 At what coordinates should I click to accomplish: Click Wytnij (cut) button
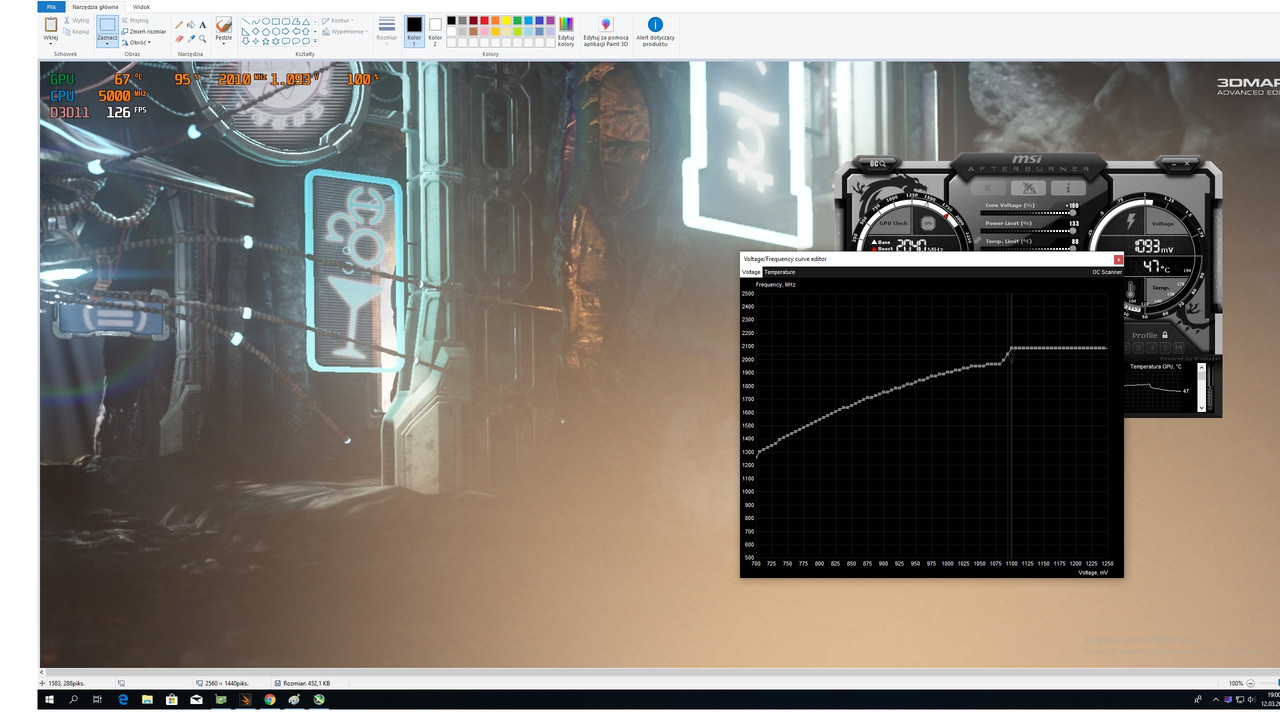click(76, 21)
